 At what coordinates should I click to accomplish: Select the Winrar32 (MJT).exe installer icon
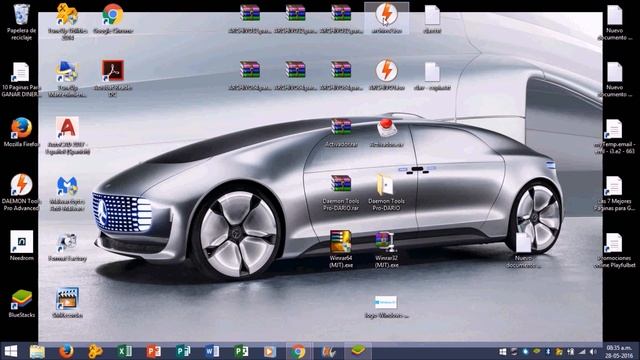pos(386,249)
